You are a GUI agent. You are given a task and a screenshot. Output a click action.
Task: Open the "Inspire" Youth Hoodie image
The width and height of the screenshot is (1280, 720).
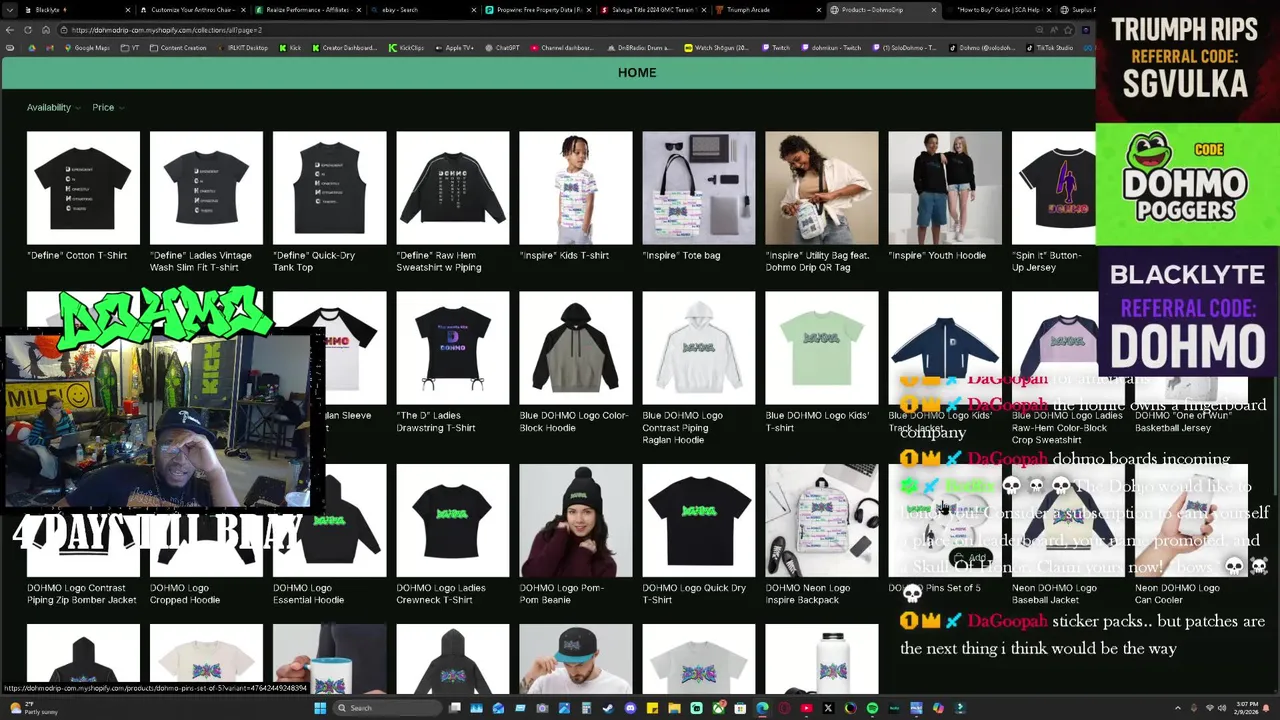click(944, 188)
